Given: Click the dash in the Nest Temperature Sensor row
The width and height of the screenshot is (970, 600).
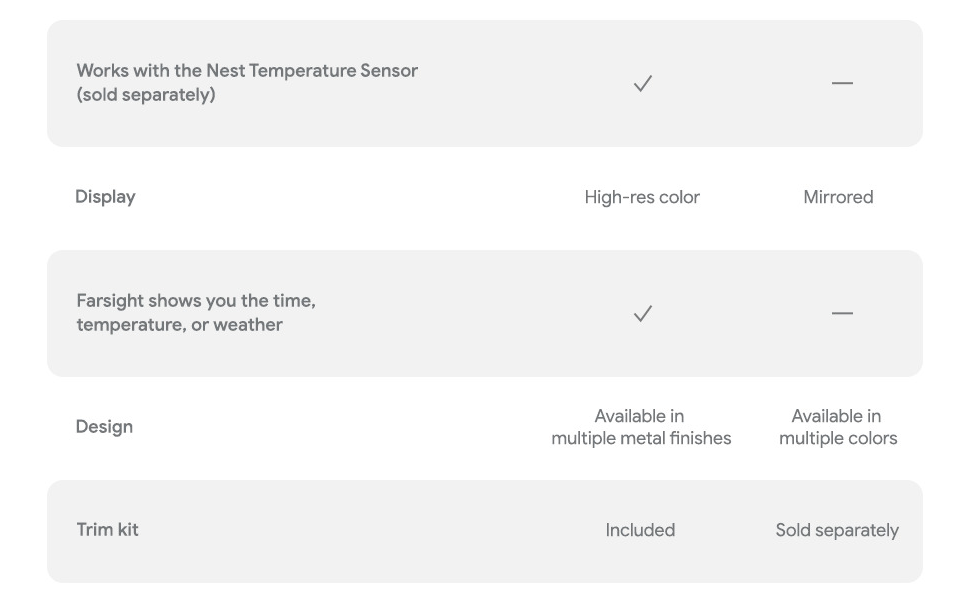Looking at the screenshot, I should pos(842,84).
